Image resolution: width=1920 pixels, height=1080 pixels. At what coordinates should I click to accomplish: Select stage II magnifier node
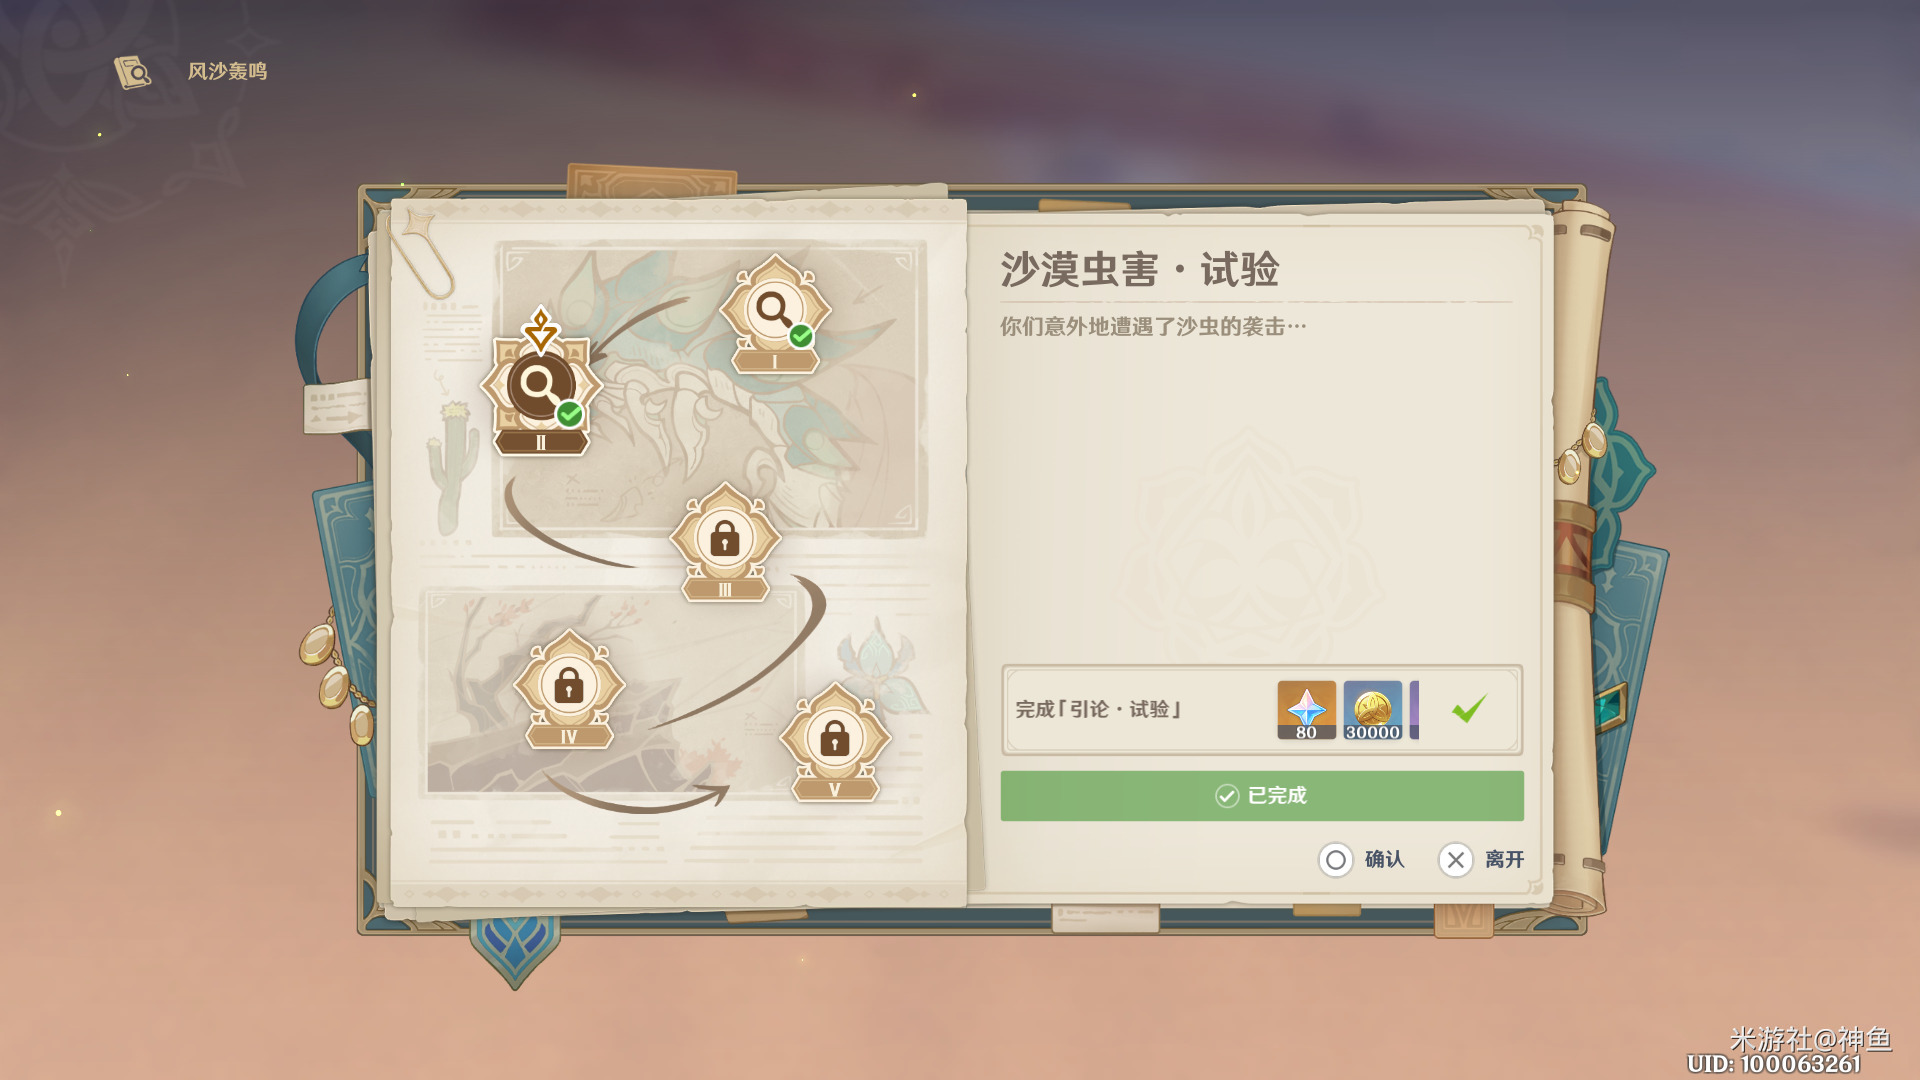tap(540, 390)
